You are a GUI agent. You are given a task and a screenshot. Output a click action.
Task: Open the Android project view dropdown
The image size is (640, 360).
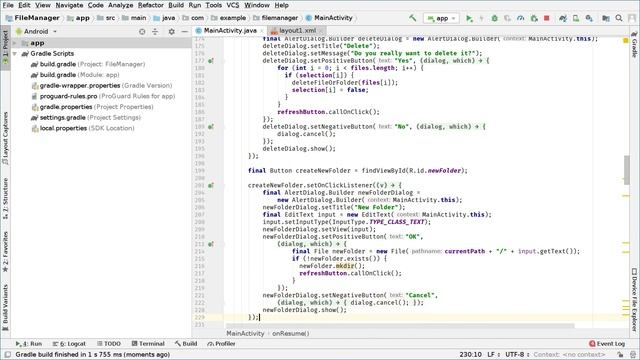36,31
